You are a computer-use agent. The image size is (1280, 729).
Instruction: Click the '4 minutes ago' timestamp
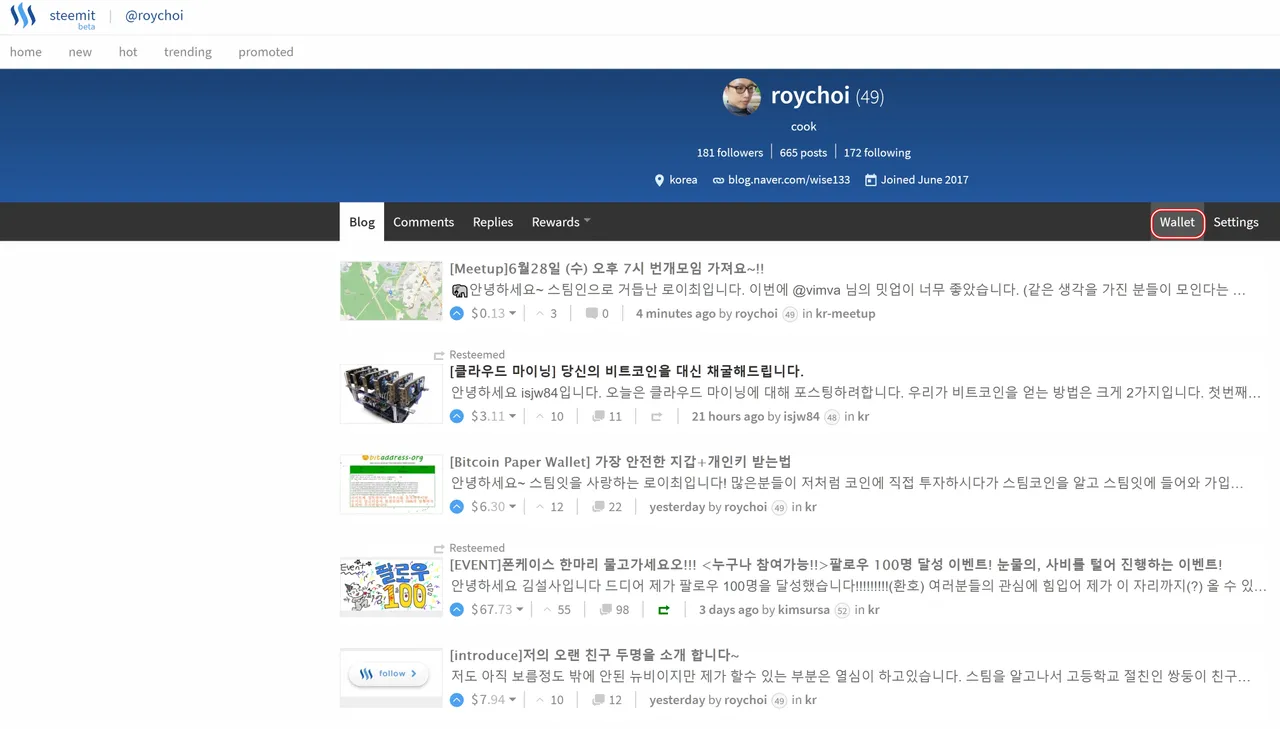[676, 313]
